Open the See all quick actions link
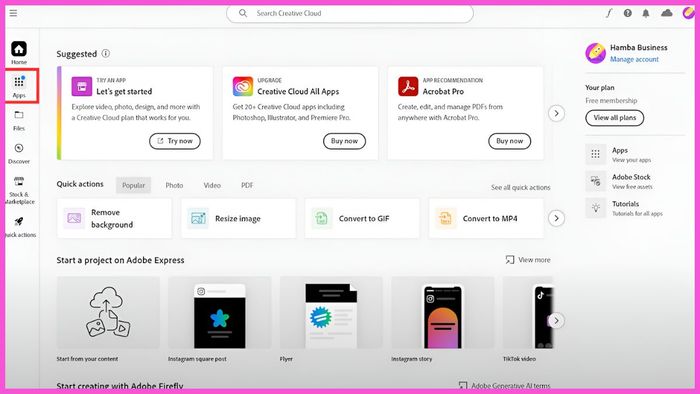Image resolution: width=700 pixels, height=394 pixels. point(521,187)
